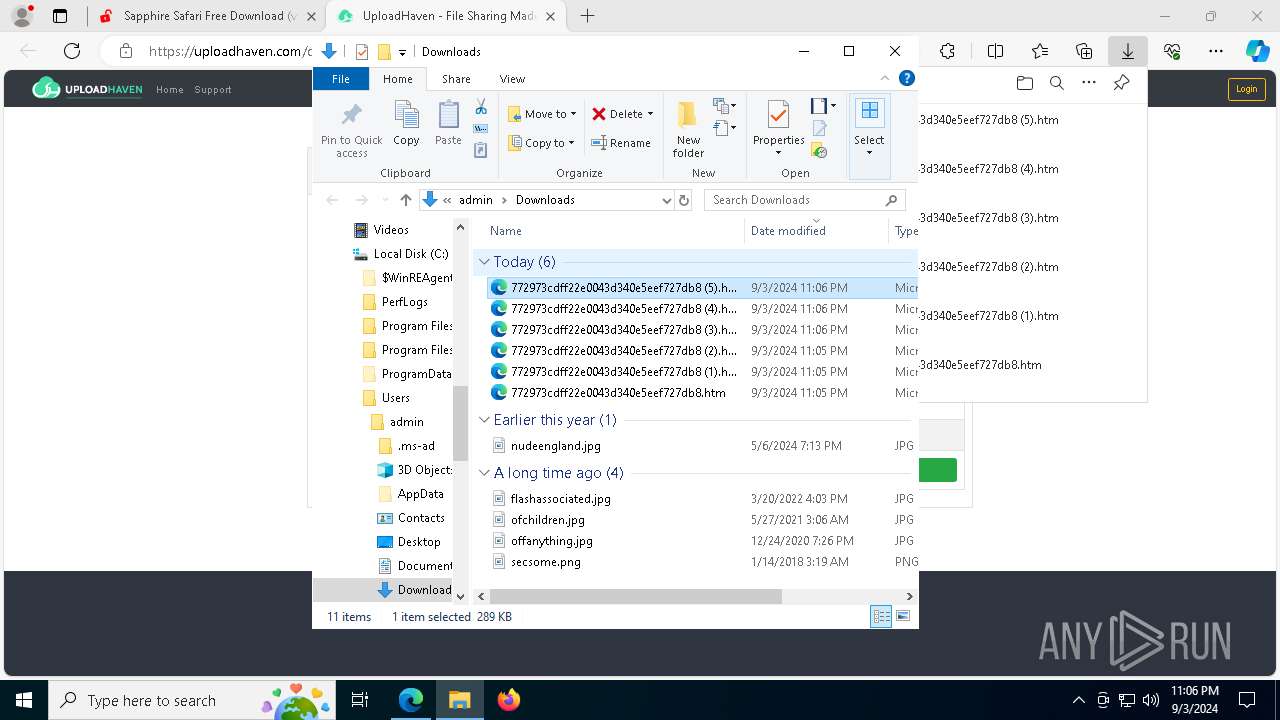Open the Move to dropdown
1280x720 pixels.
click(x=541, y=114)
